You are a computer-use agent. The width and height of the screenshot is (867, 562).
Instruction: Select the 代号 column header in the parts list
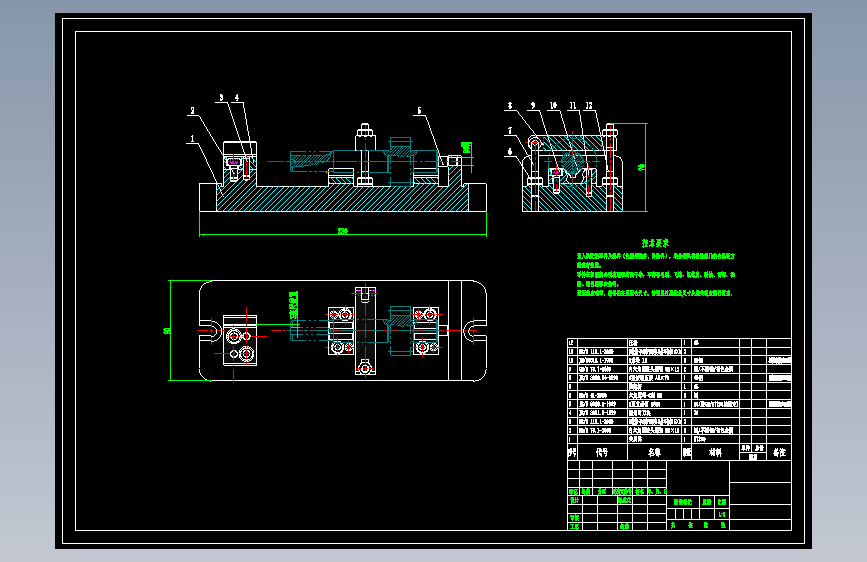coord(602,452)
